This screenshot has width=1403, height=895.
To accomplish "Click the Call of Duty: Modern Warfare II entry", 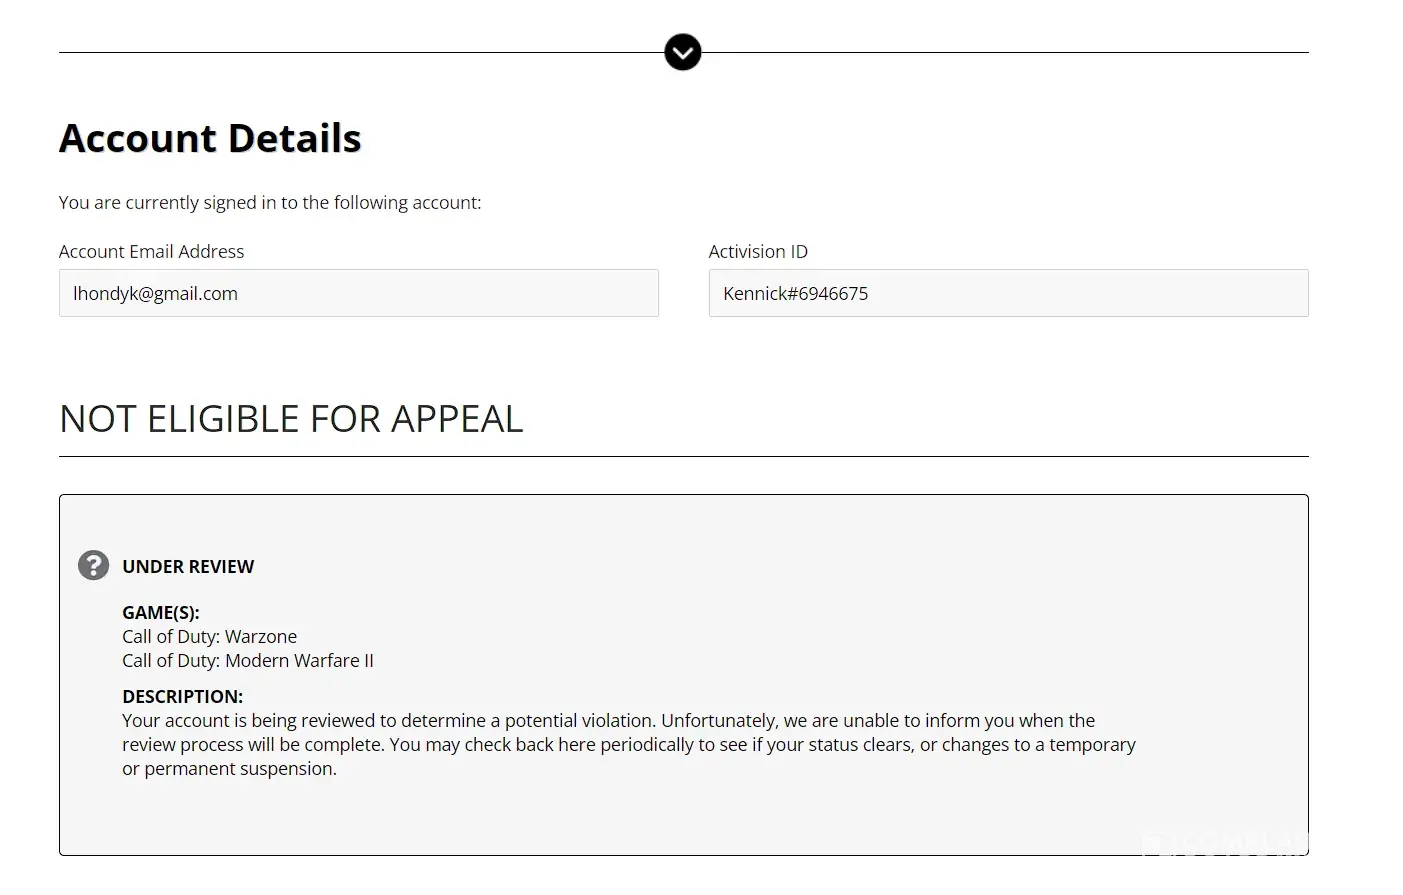I will click(x=248, y=661).
